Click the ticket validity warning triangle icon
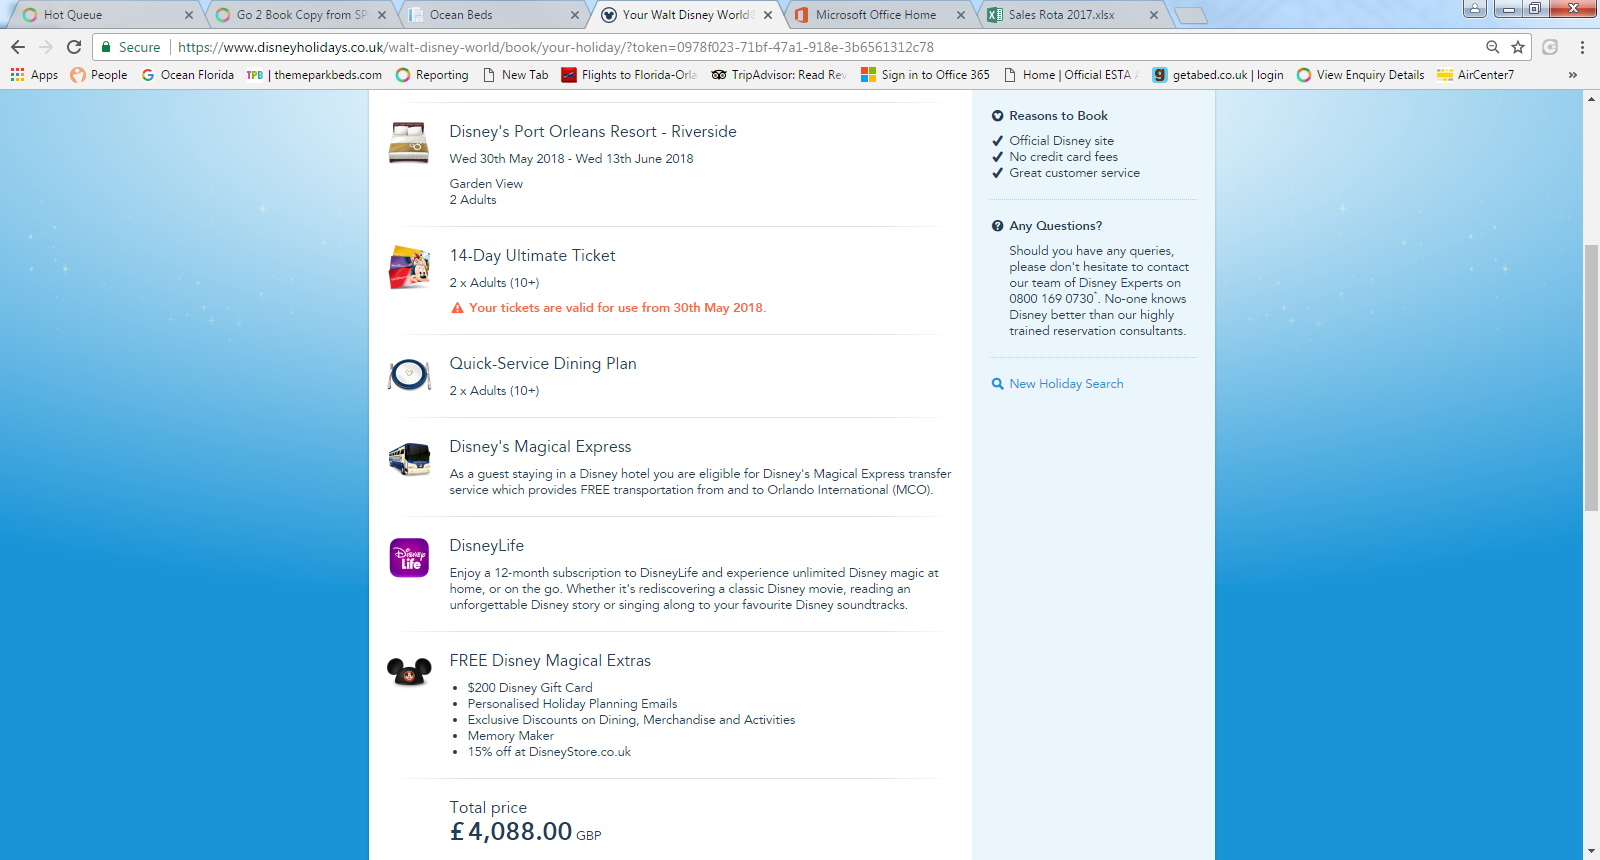The width and height of the screenshot is (1600, 860). 457,308
